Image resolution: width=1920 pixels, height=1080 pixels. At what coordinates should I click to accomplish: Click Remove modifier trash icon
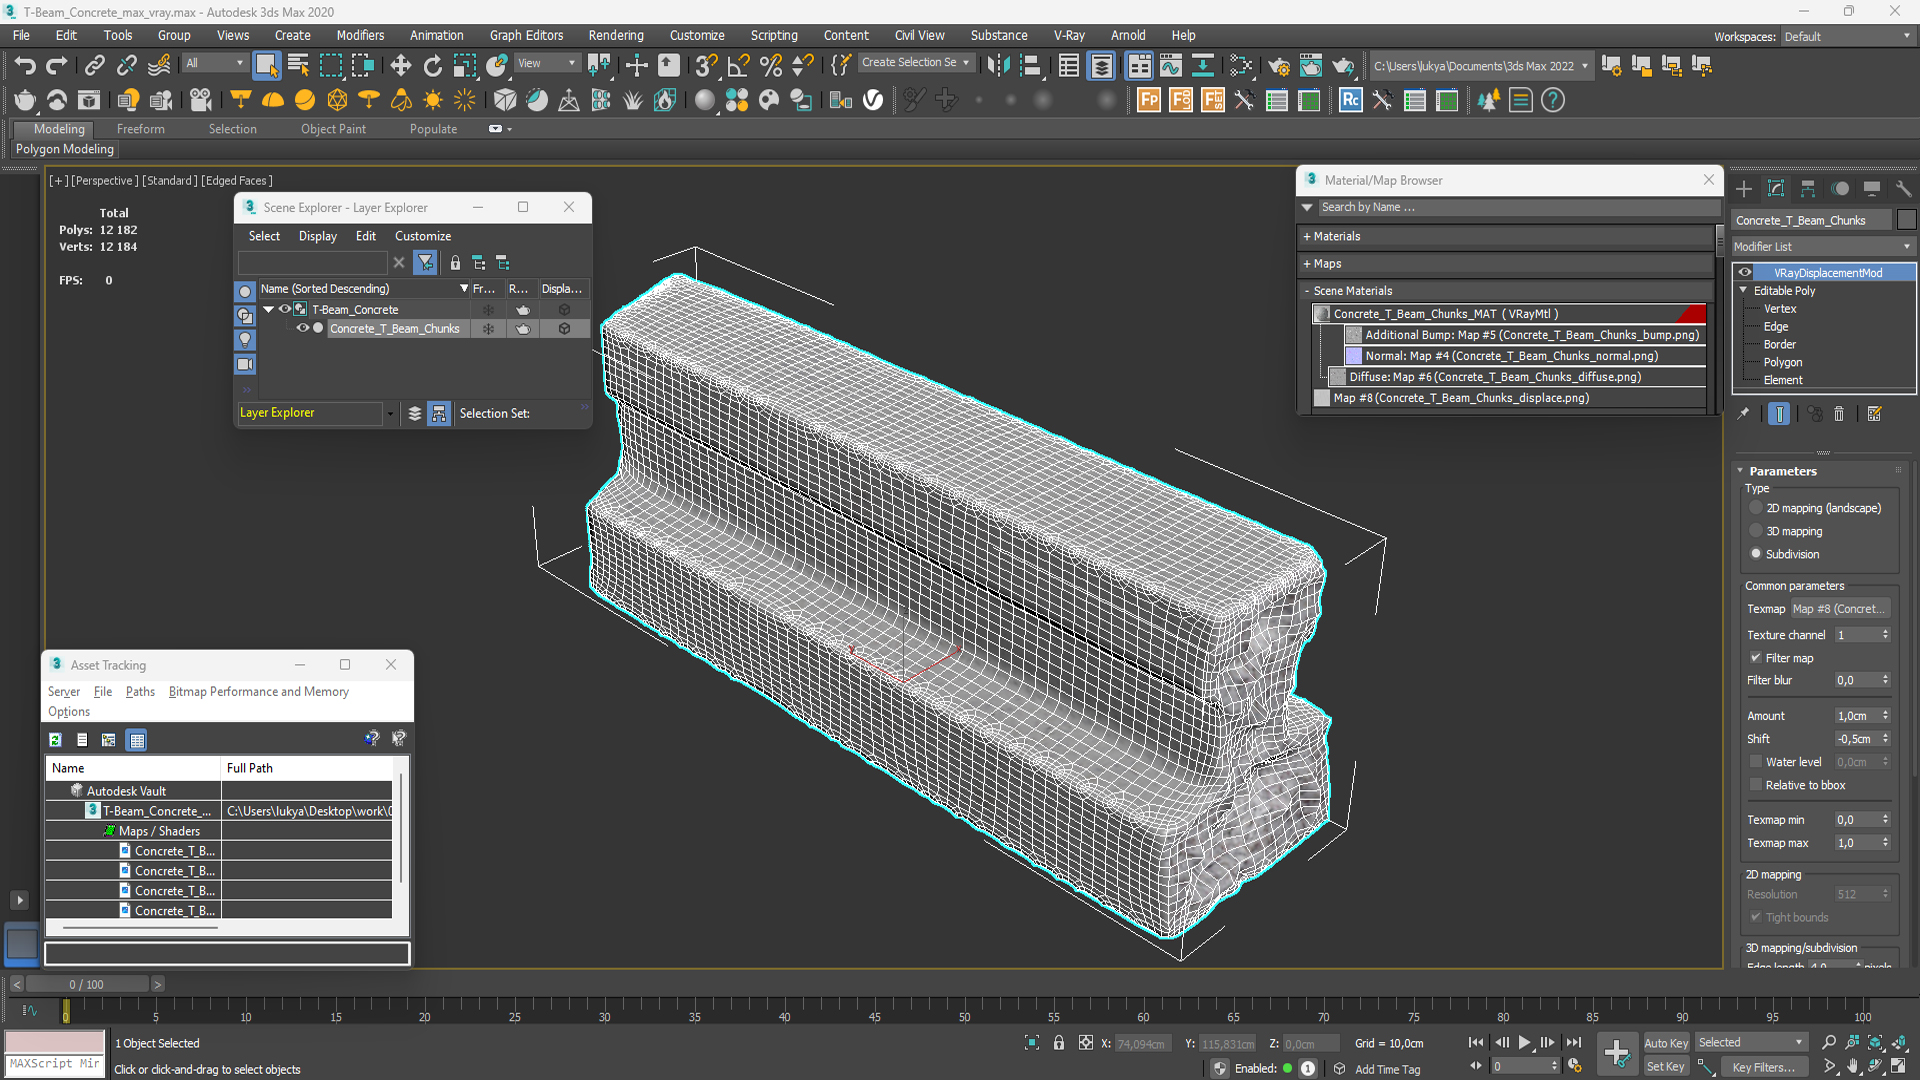coord(1838,414)
